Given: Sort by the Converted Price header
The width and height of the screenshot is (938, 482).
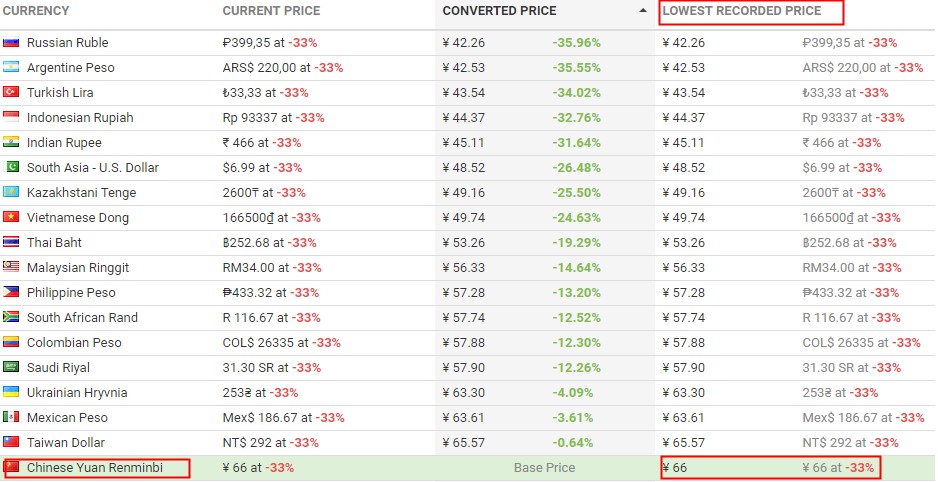Looking at the screenshot, I should click(x=499, y=11).
